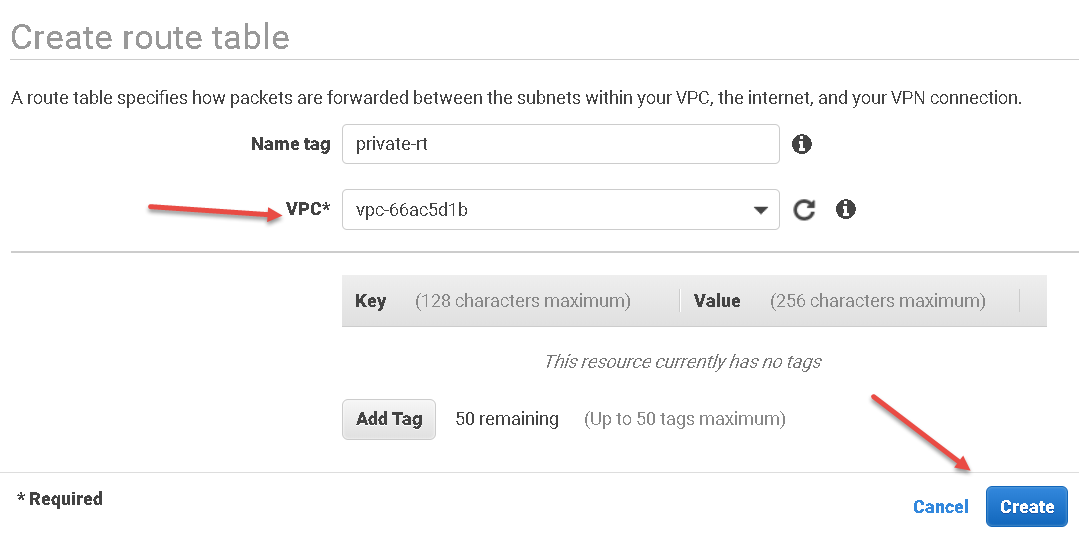Expand the VPC dropdown arrow
Viewport: 1080px width, 545px height.
pyautogui.click(x=759, y=210)
